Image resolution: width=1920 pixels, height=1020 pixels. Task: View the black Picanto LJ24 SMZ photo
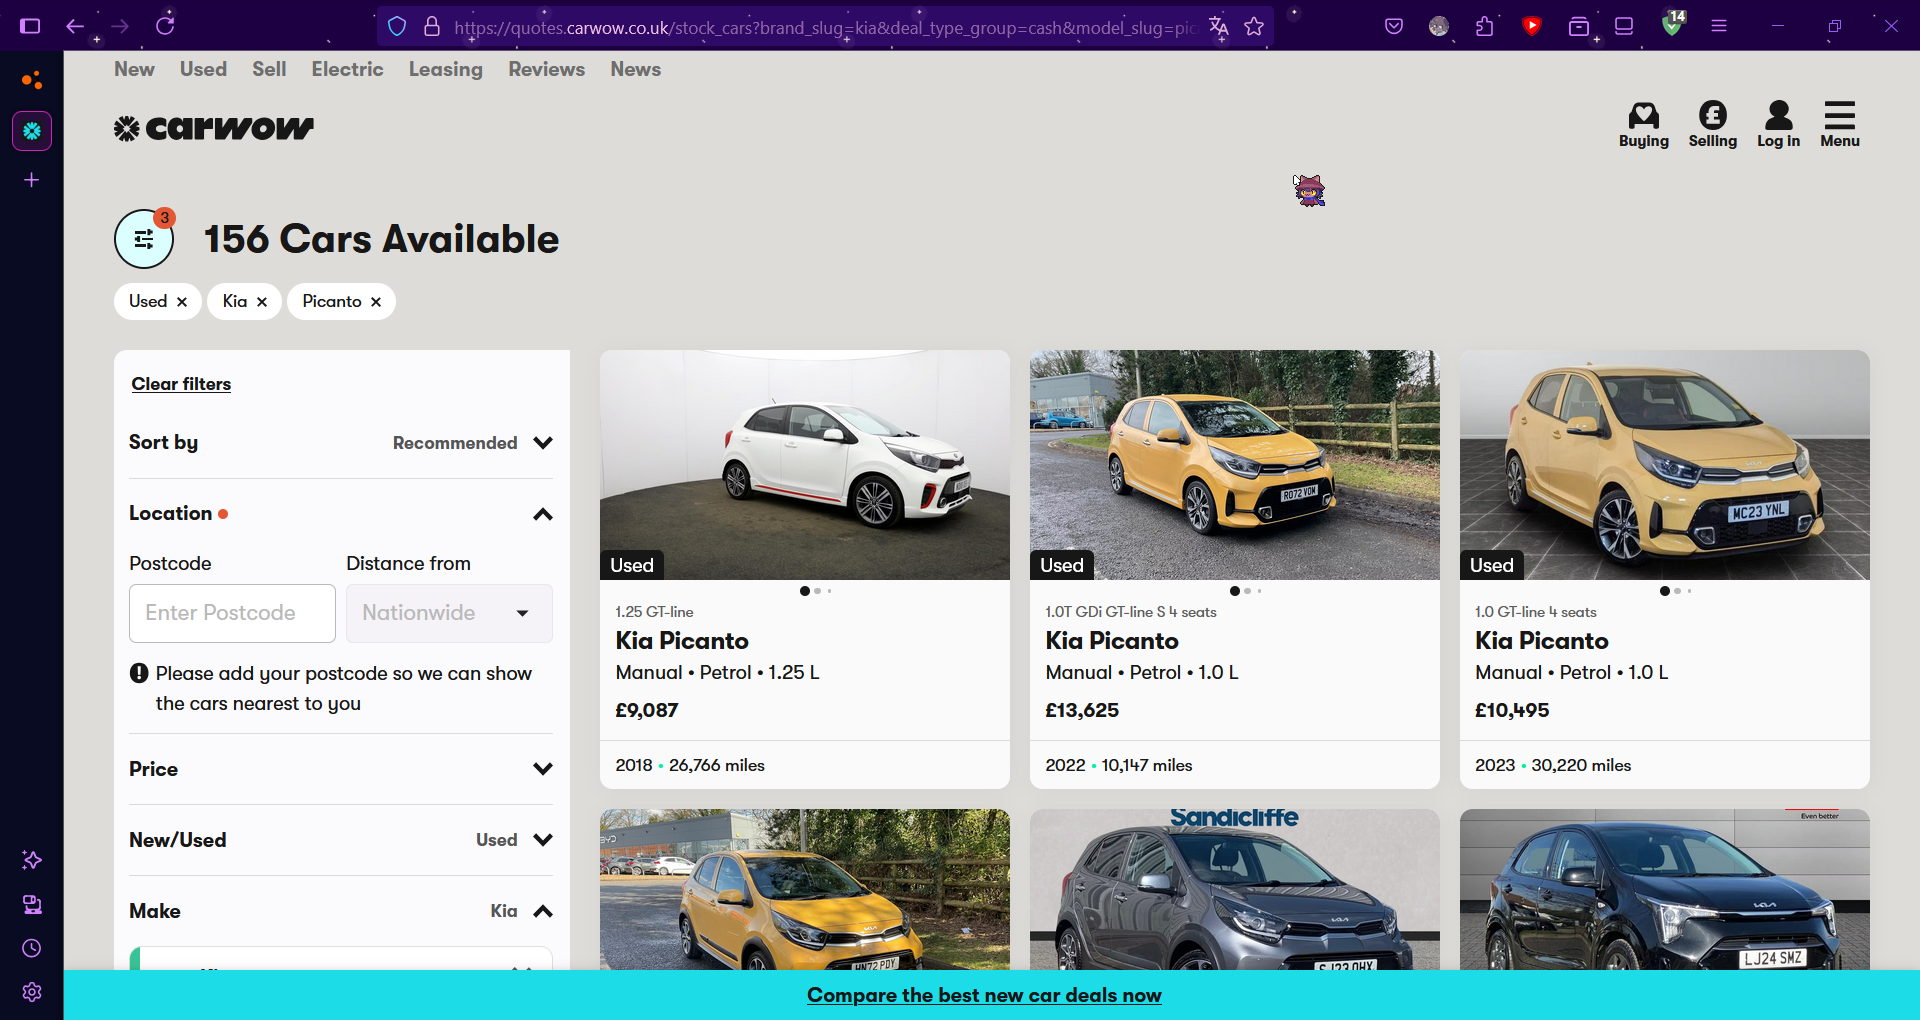[1665, 889]
